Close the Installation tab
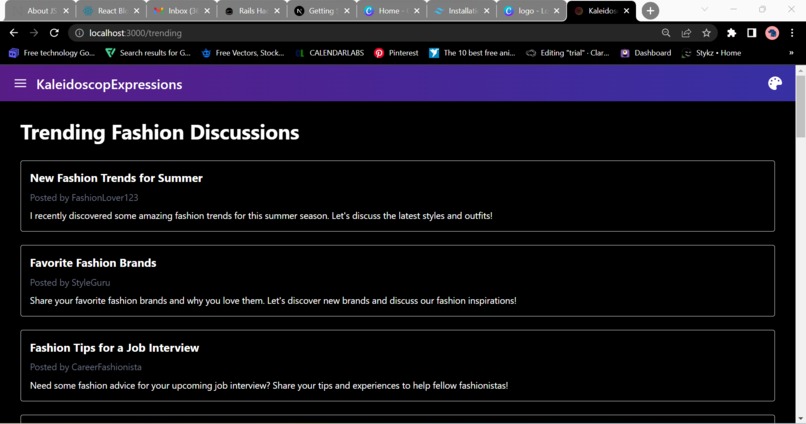The height and width of the screenshot is (424, 806). coord(487,11)
